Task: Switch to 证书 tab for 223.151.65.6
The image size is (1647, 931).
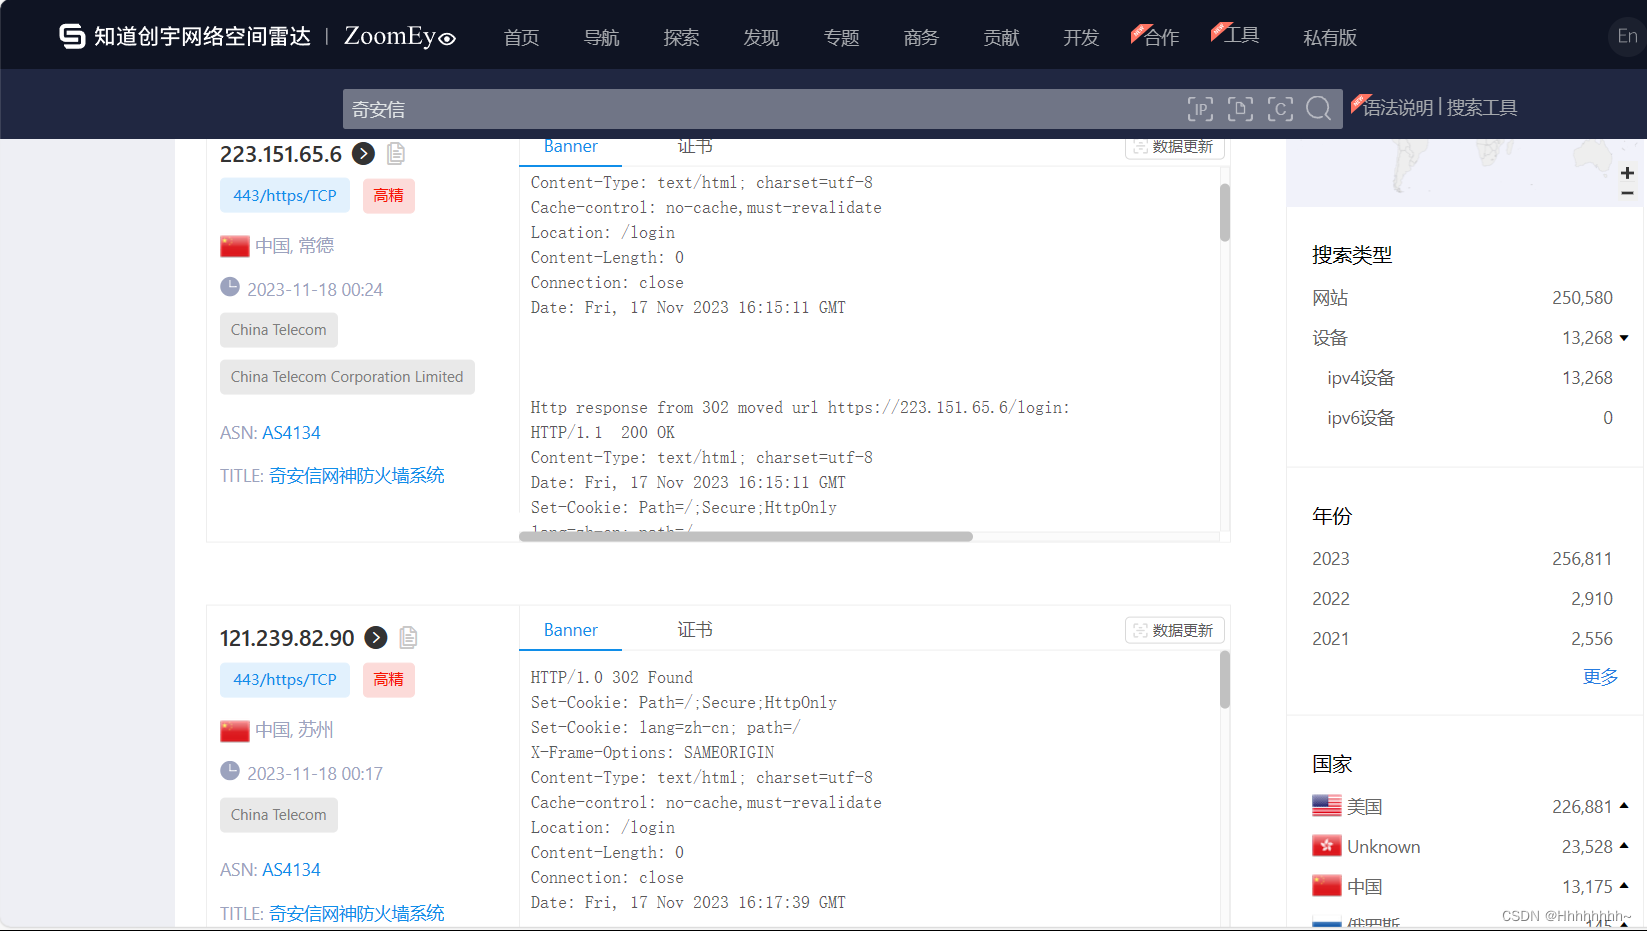Action: 695,147
